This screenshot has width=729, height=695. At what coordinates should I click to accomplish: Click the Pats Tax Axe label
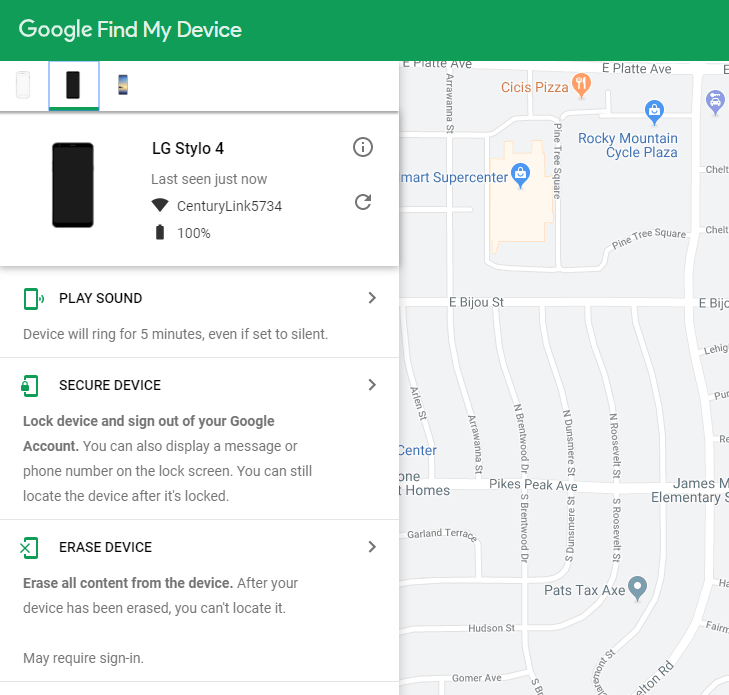click(x=584, y=590)
